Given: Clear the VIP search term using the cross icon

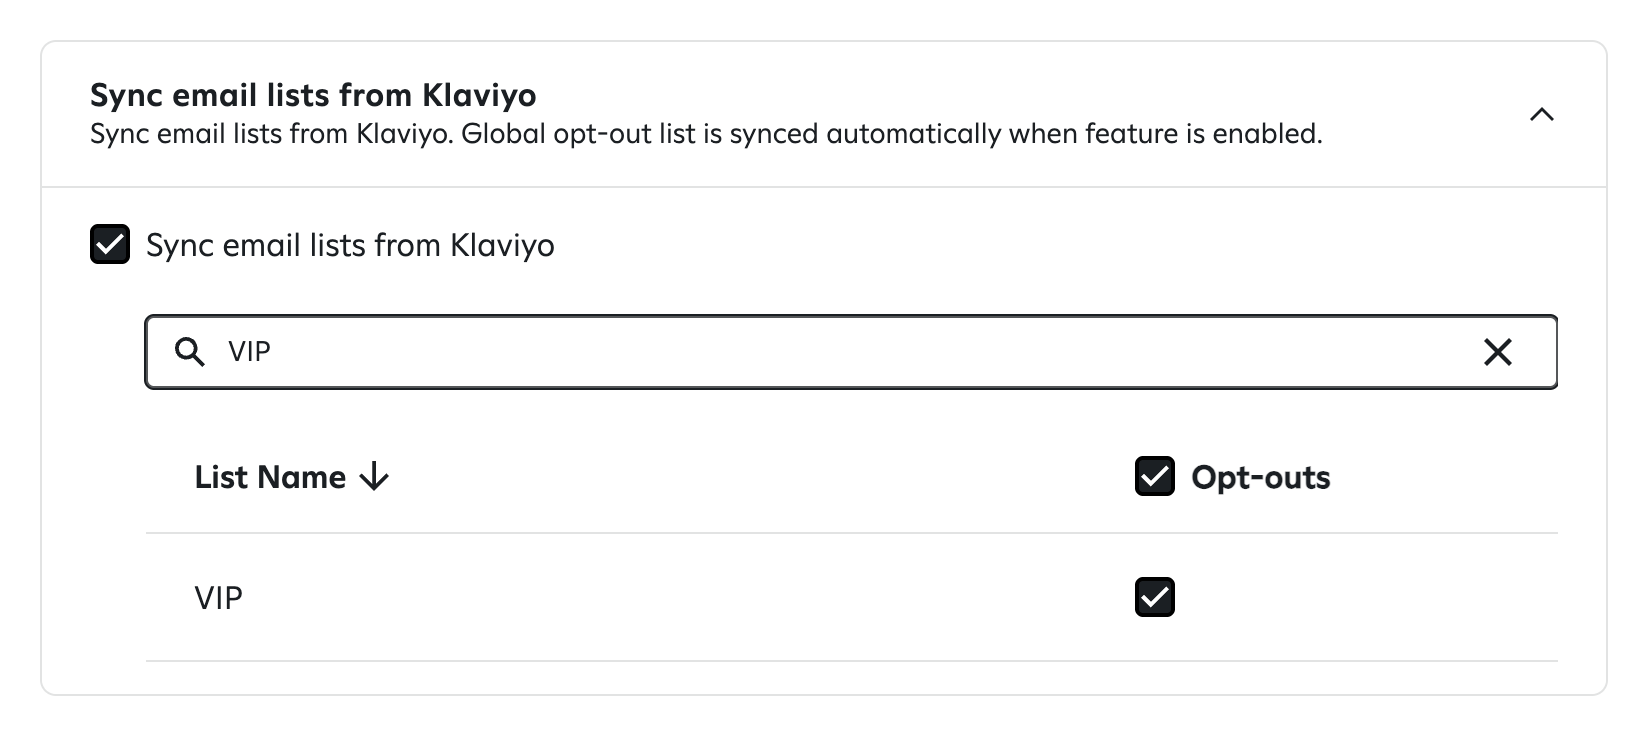Looking at the screenshot, I should coord(1497,352).
